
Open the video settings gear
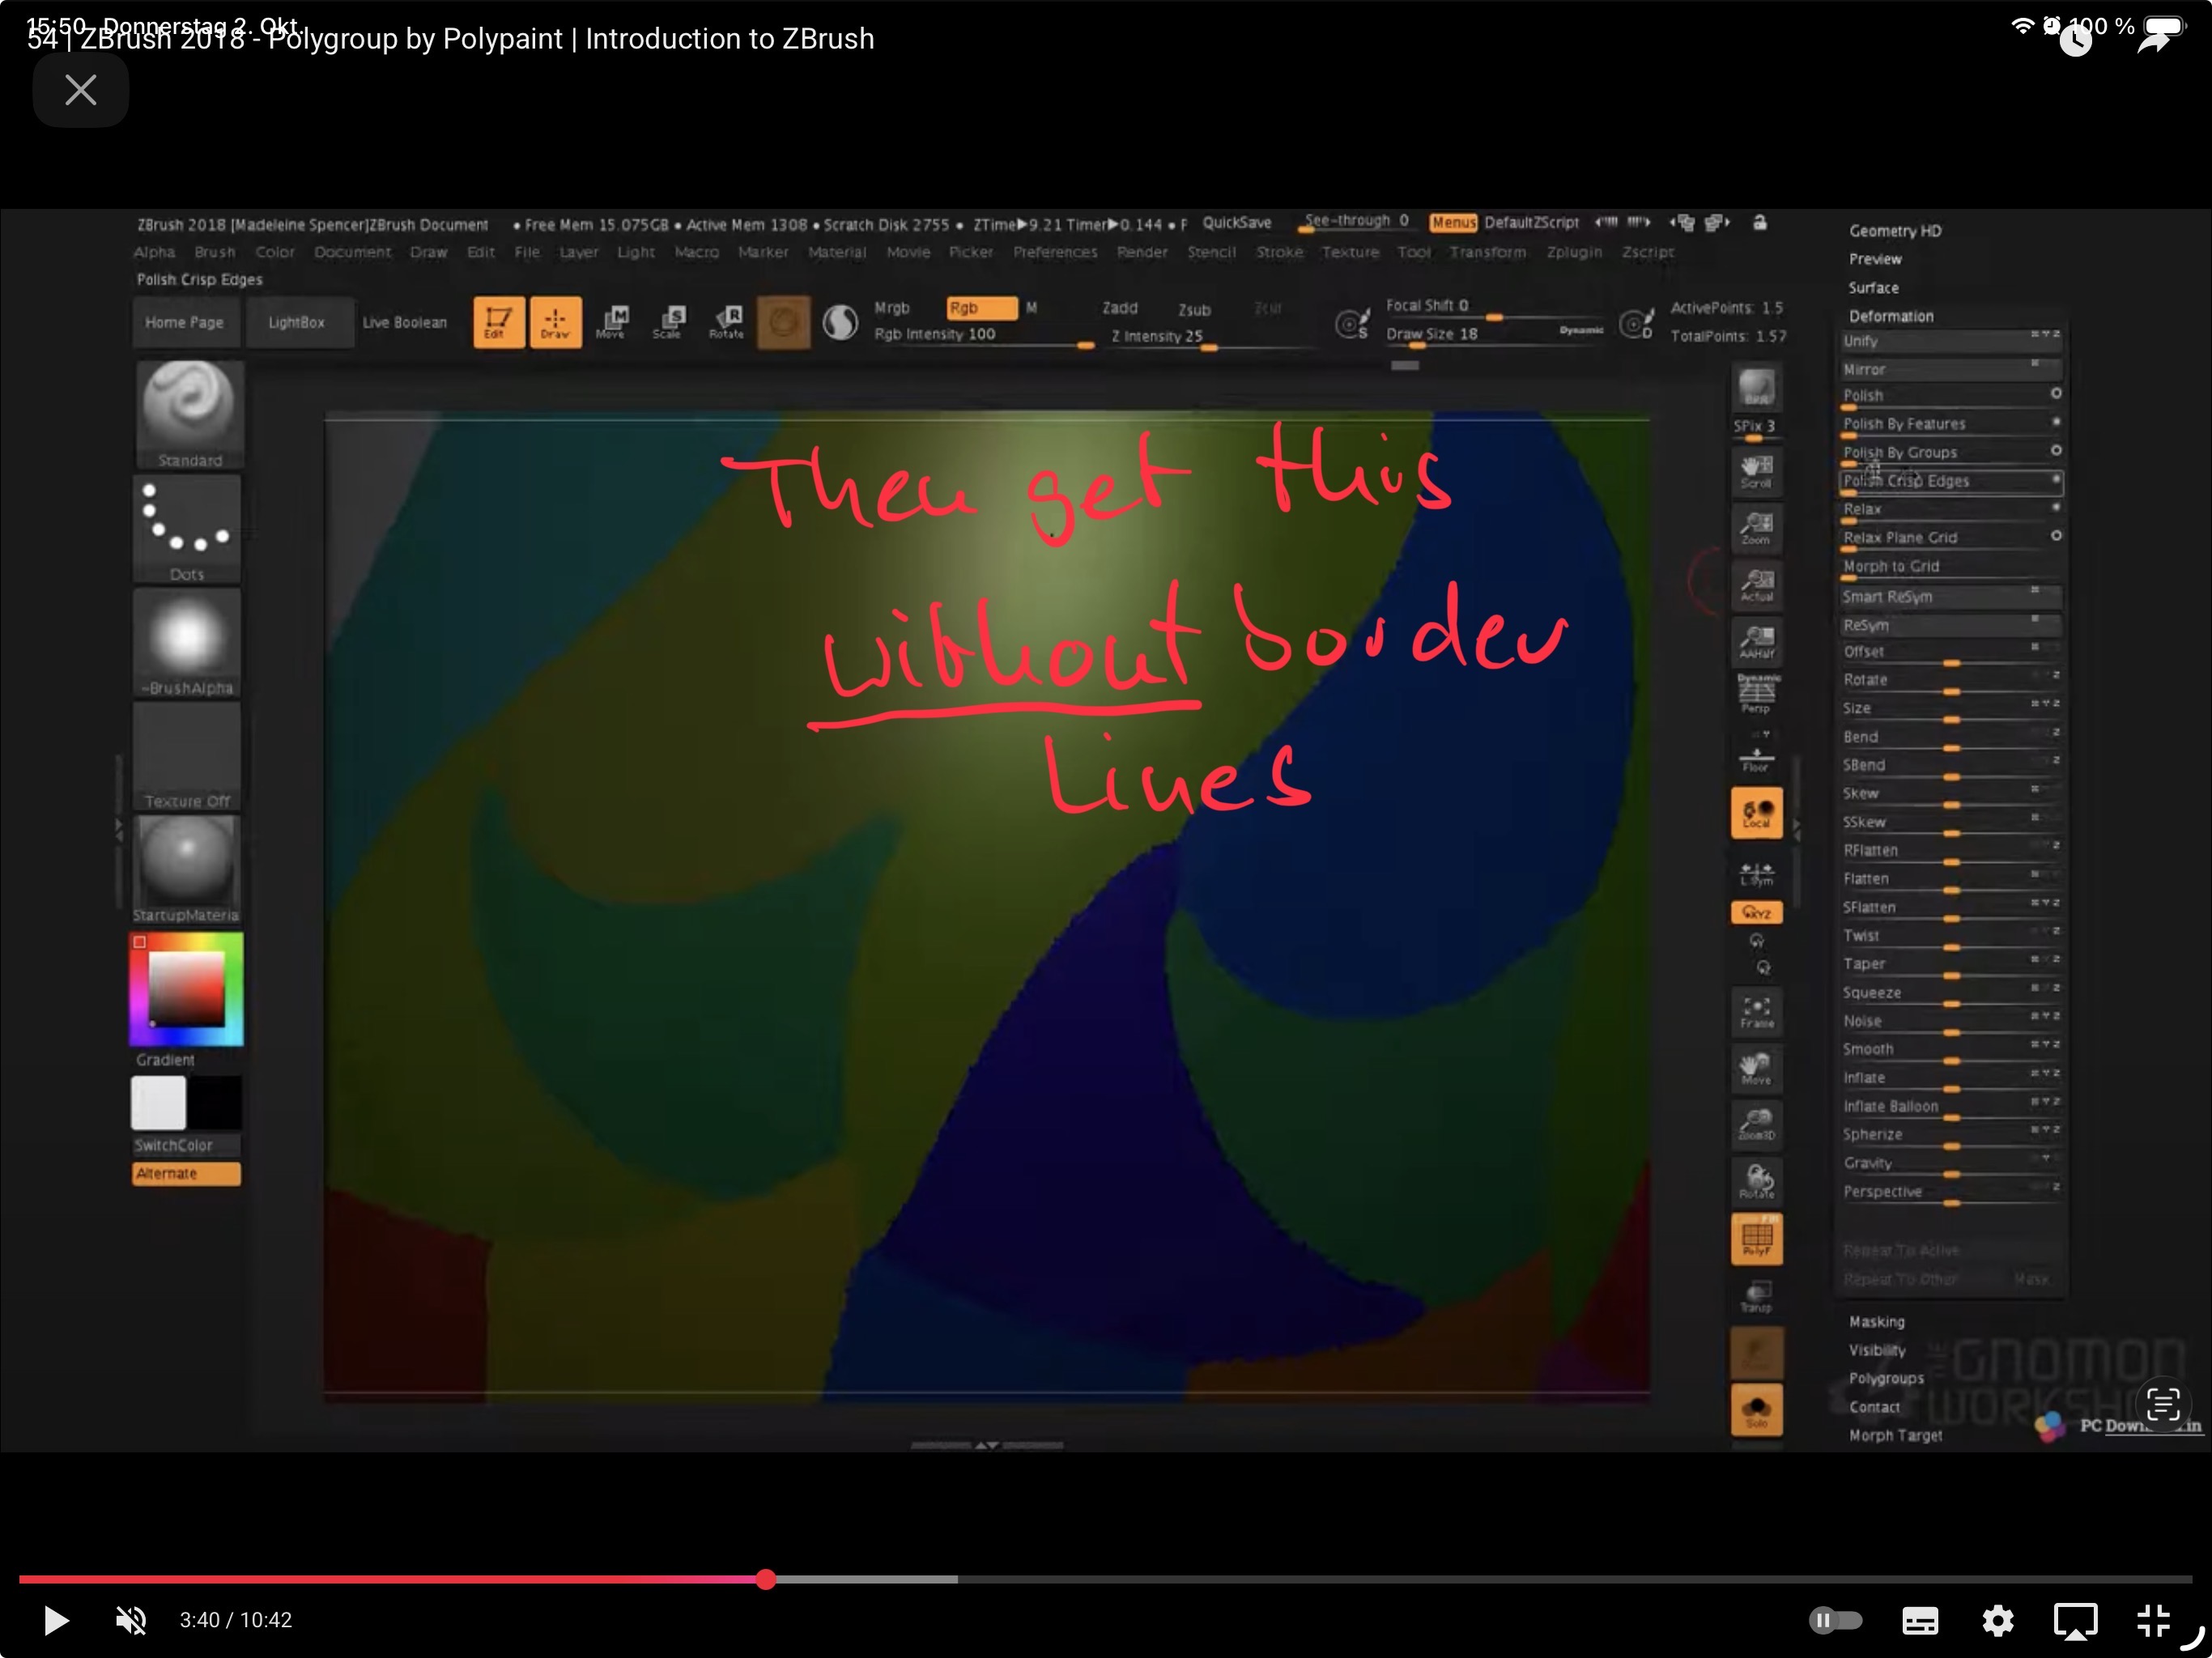(1997, 1620)
